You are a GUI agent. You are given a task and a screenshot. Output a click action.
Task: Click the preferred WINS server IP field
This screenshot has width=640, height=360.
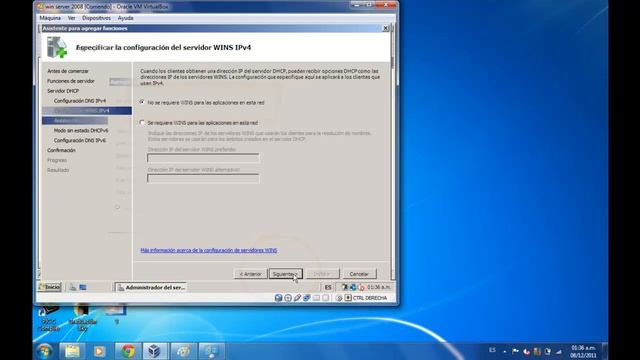[203, 158]
